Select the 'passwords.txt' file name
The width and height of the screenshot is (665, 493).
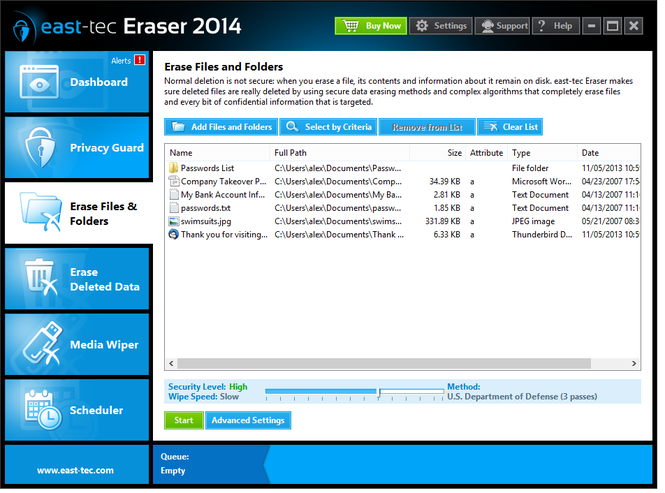pyautogui.click(x=206, y=208)
